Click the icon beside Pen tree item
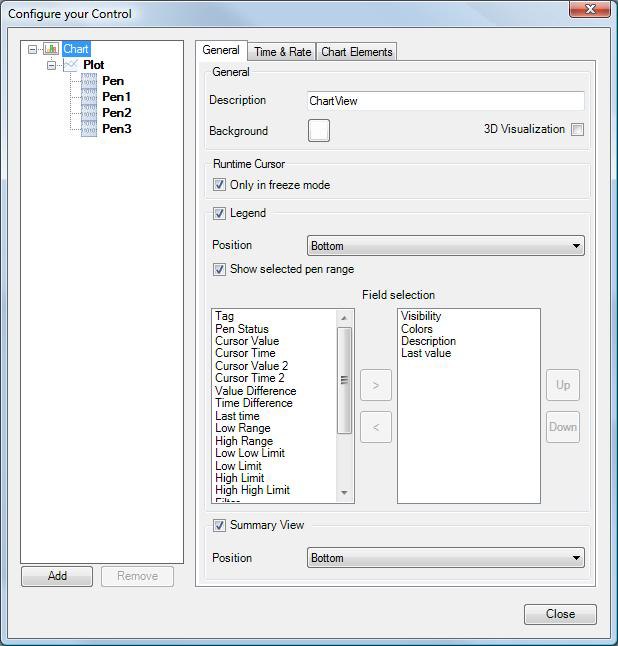Image resolution: width=618 pixels, height=646 pixels. pyautogui.click(x=89, y=81)
